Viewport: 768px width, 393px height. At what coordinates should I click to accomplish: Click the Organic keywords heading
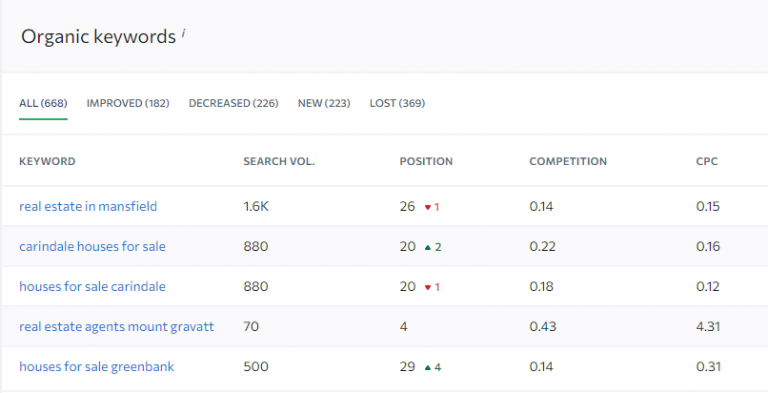(98, 37)
